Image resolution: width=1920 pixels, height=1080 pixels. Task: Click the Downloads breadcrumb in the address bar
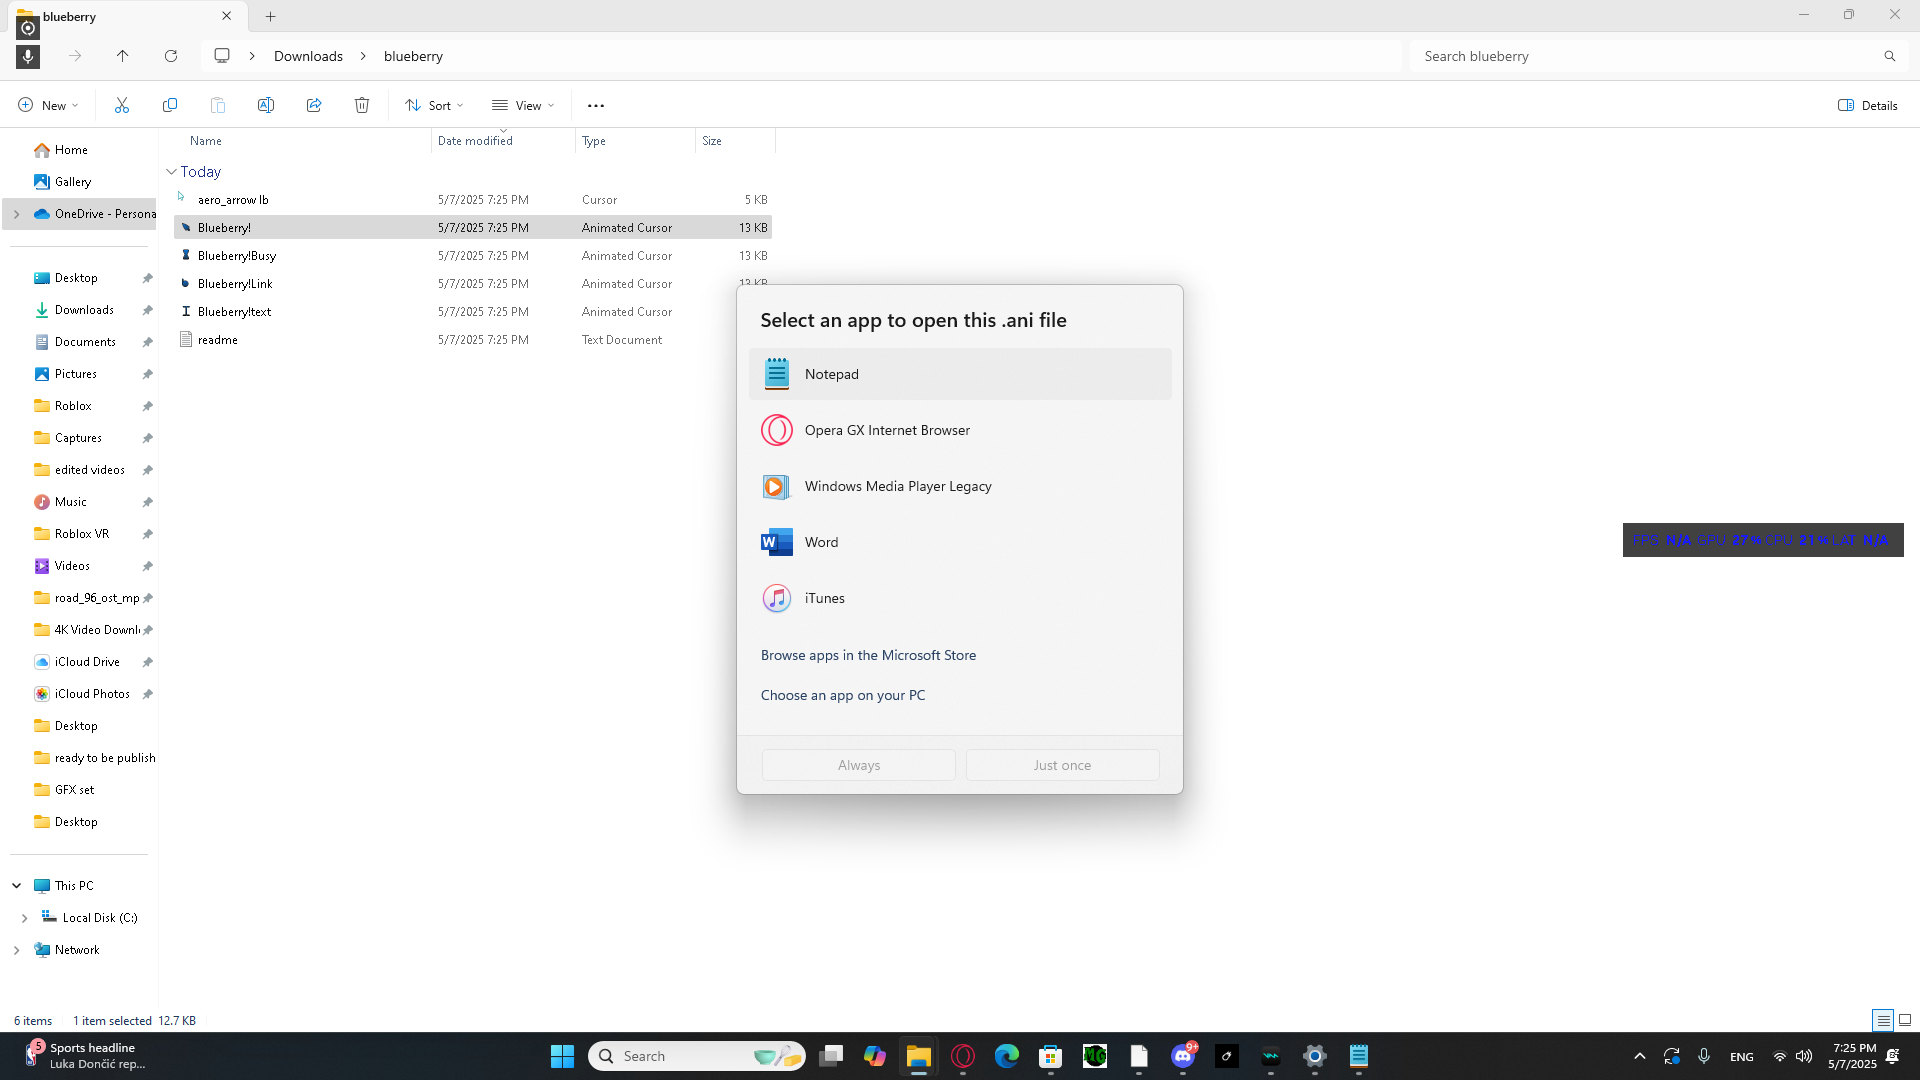click(308, 56)
